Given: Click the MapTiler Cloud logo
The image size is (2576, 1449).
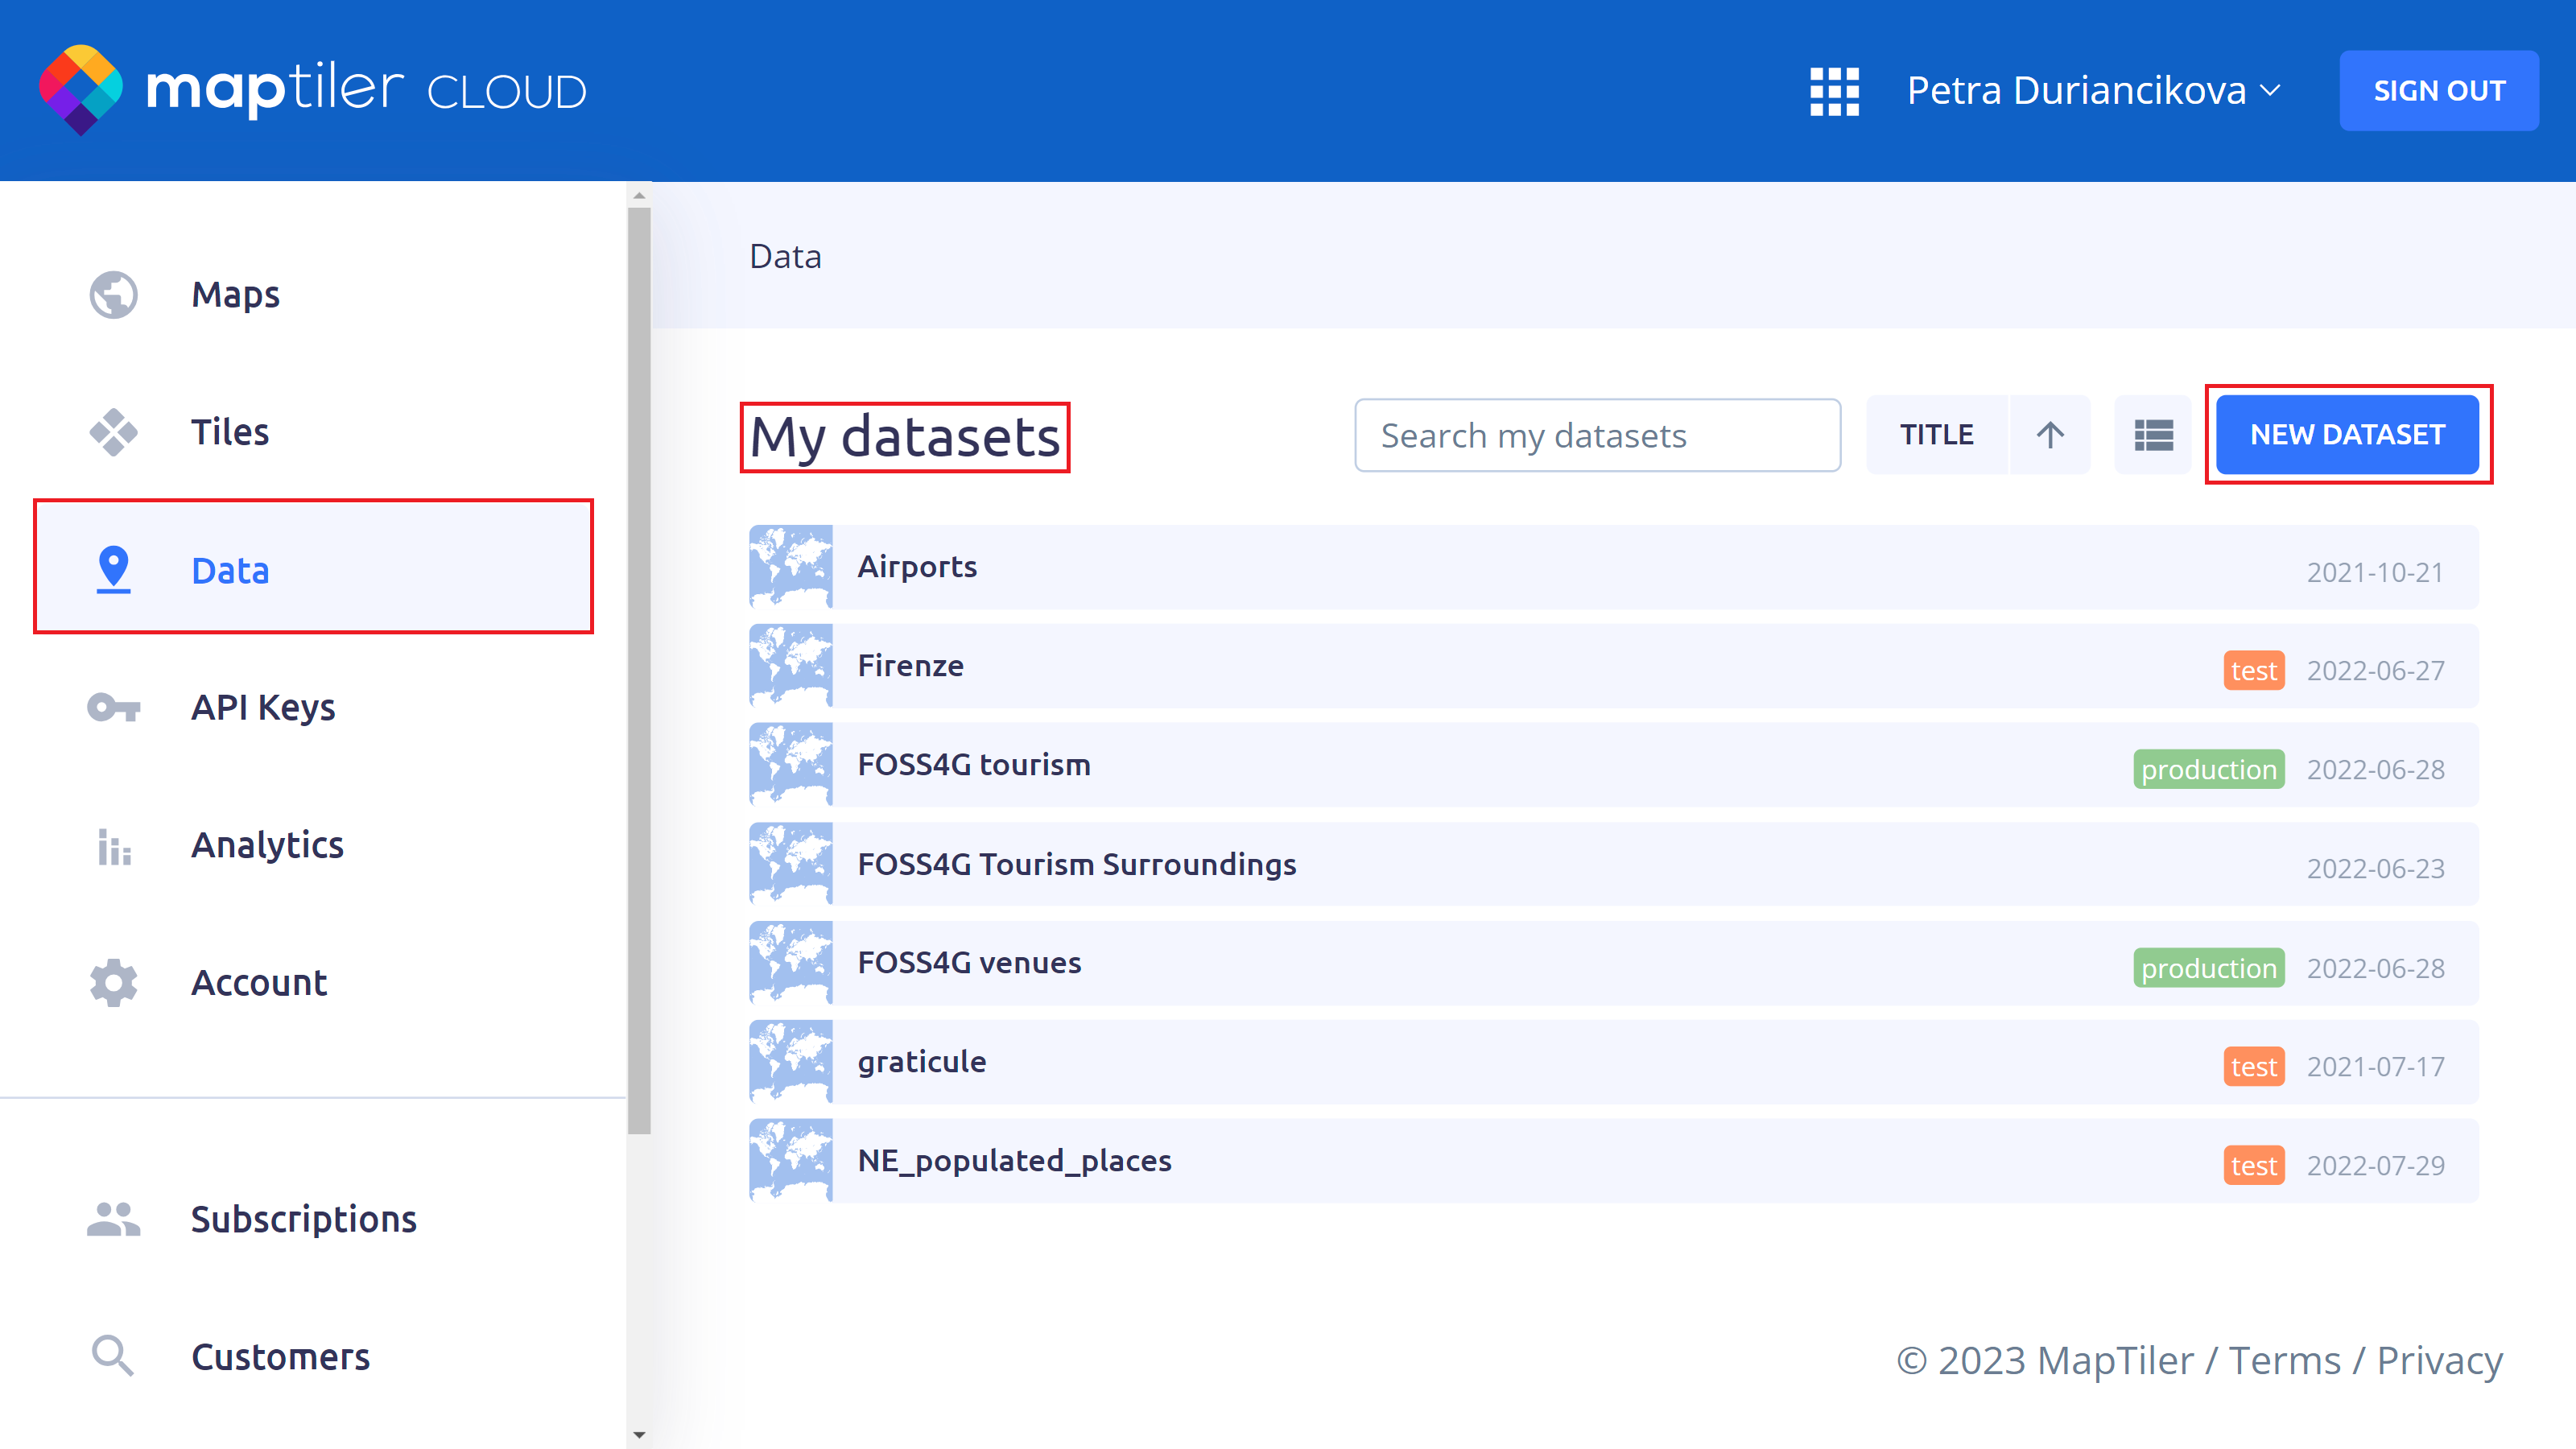Looking at the screenshot, I should [312, 90].
